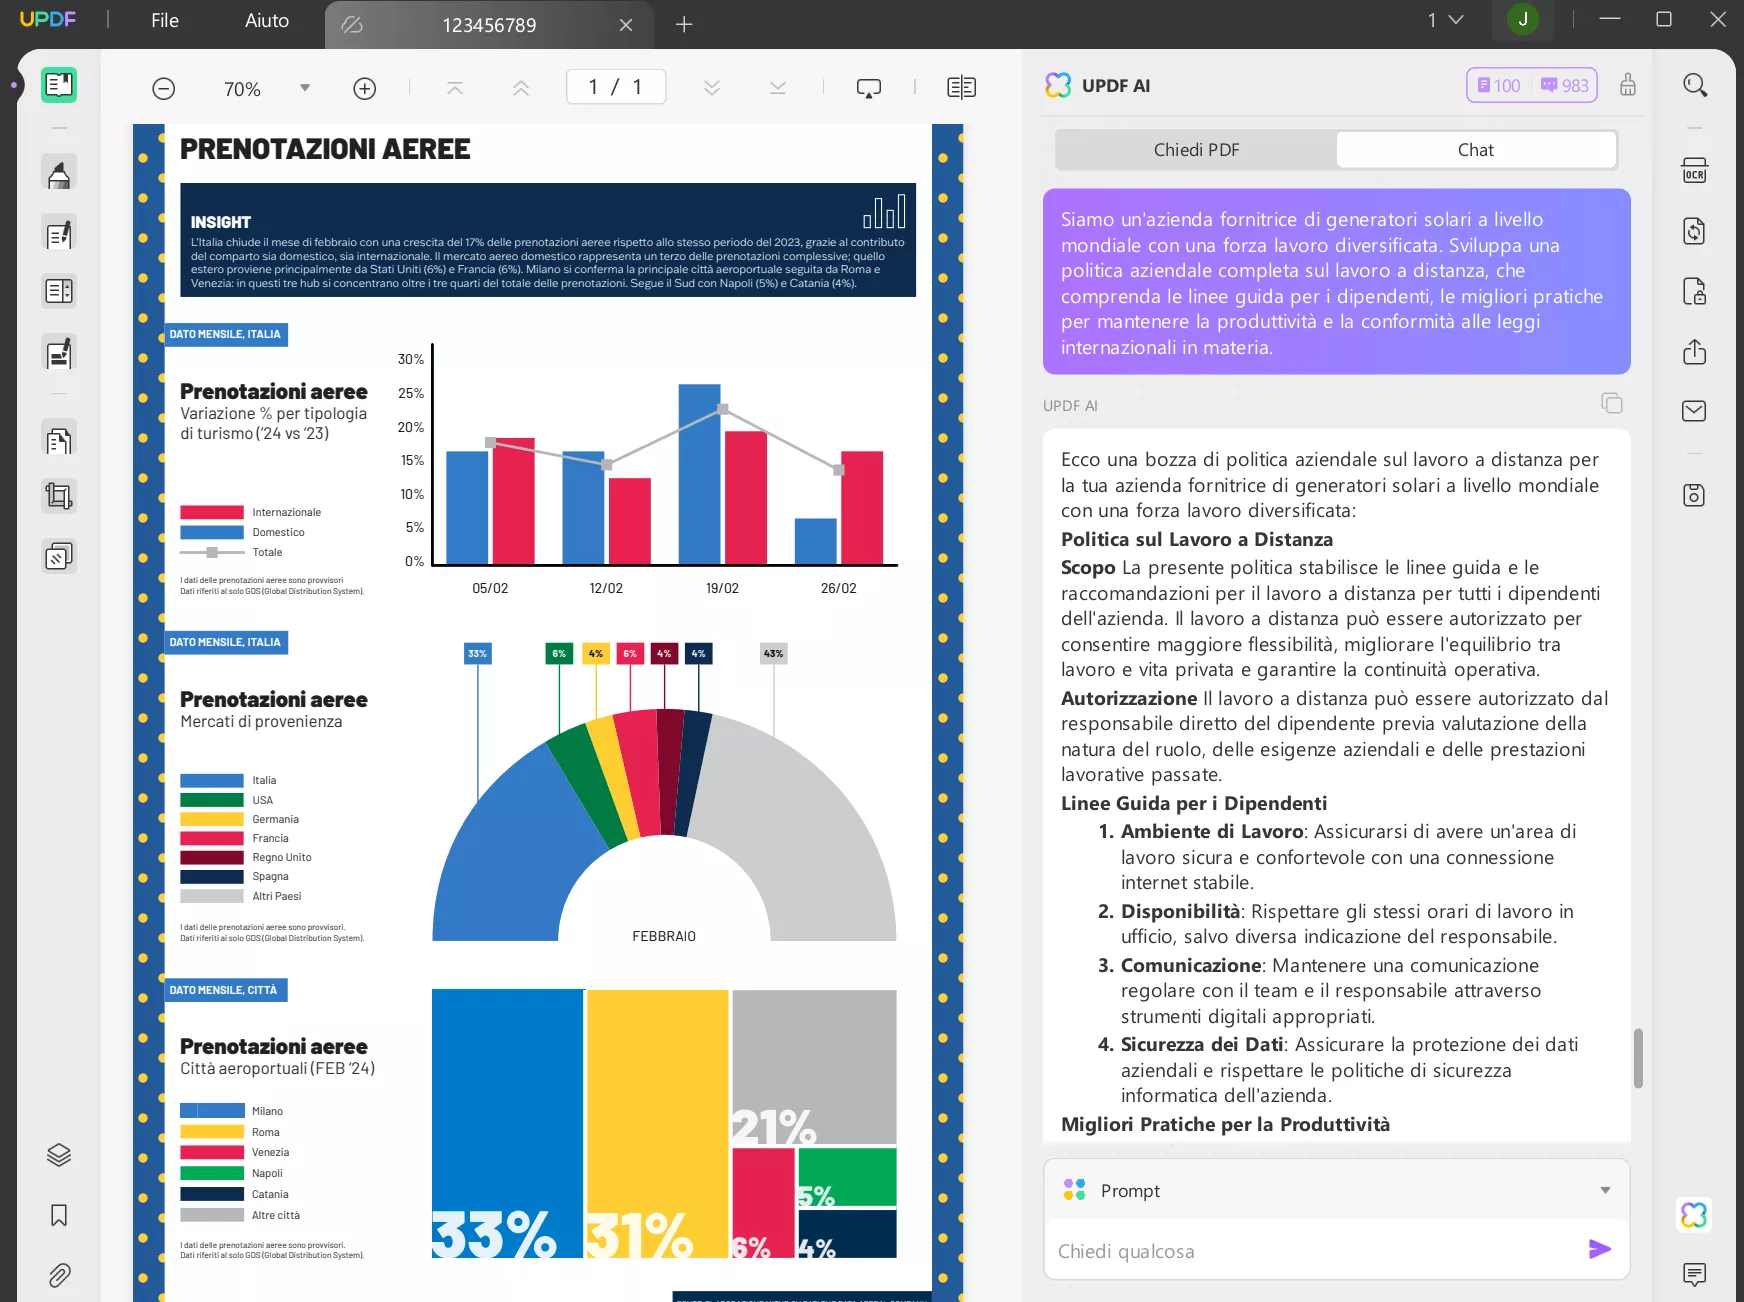Viewport: 1744px width, 1302px height.
Task: Go to previous page arrow
Action: [521, 88]
